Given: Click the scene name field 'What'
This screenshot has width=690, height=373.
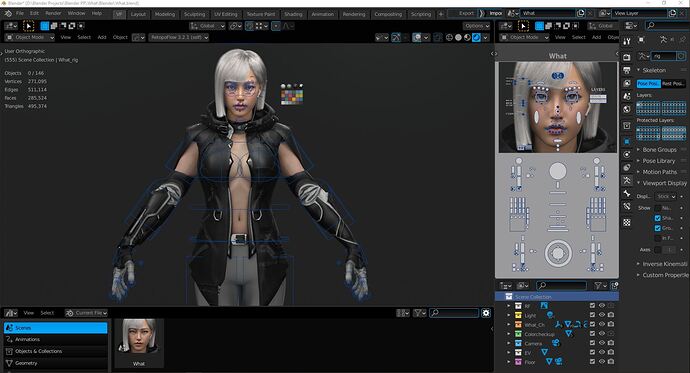Looking at the screenshot, I should point(548,13).
